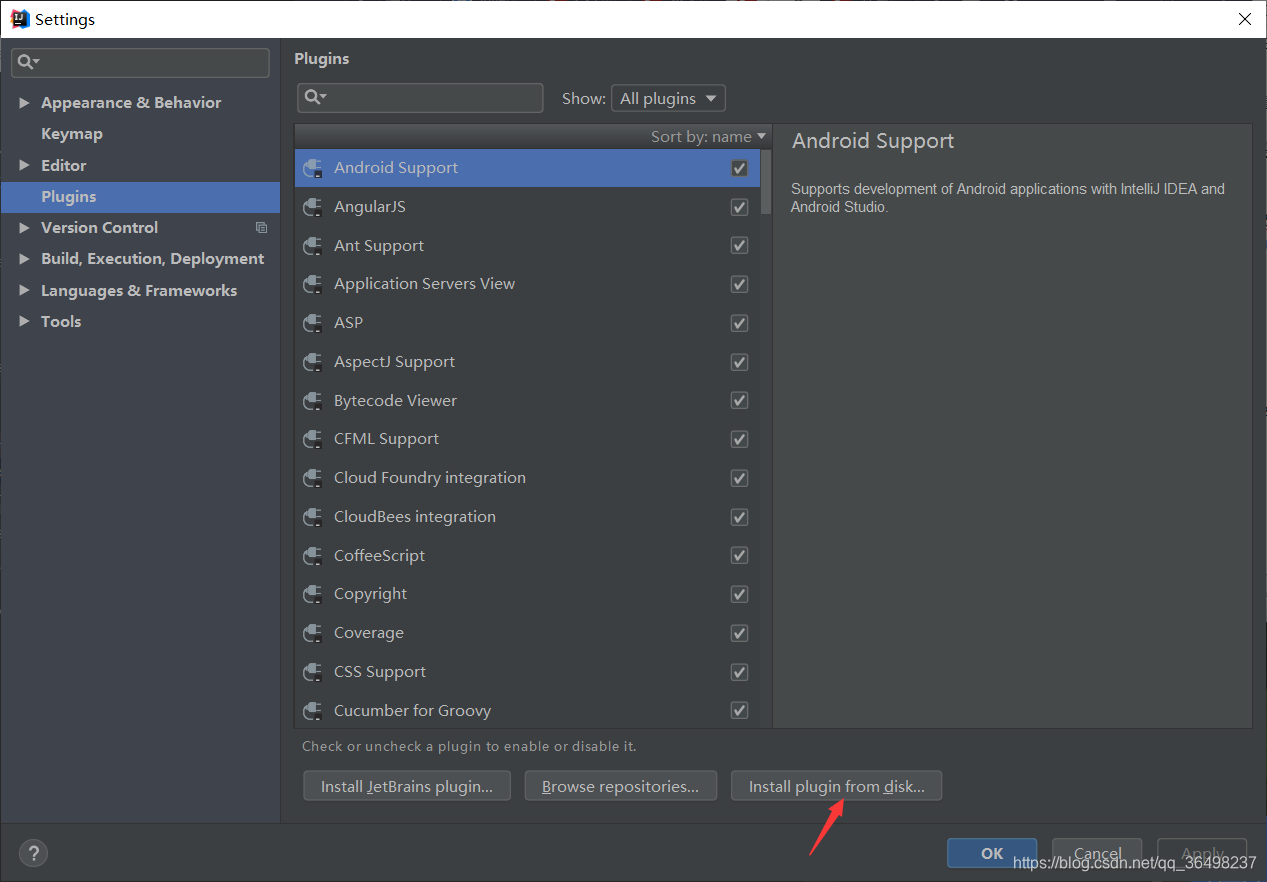Open the help question mark button
Viewport: 1267px width, 882px height.
[x=33, y=853]
